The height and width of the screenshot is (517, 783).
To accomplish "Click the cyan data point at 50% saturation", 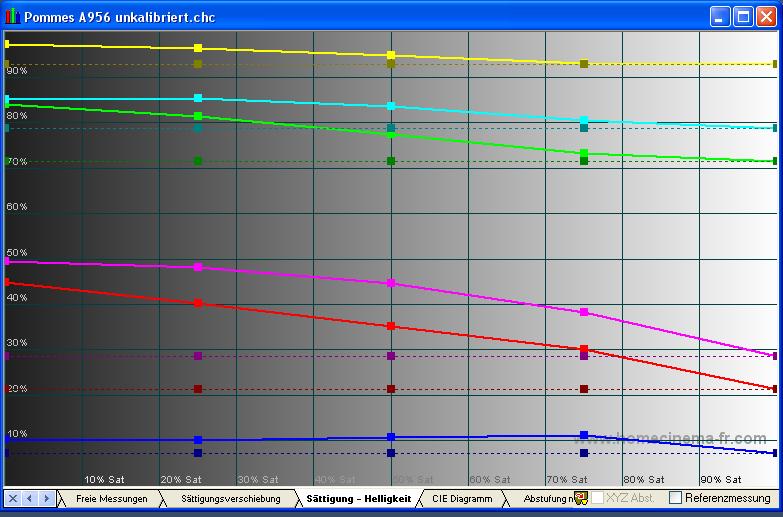I will (x=391, y=106).
